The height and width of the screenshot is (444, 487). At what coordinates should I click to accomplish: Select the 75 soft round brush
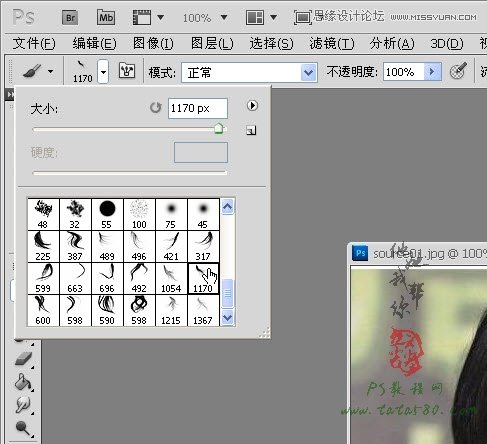click(x=171, y=214)
